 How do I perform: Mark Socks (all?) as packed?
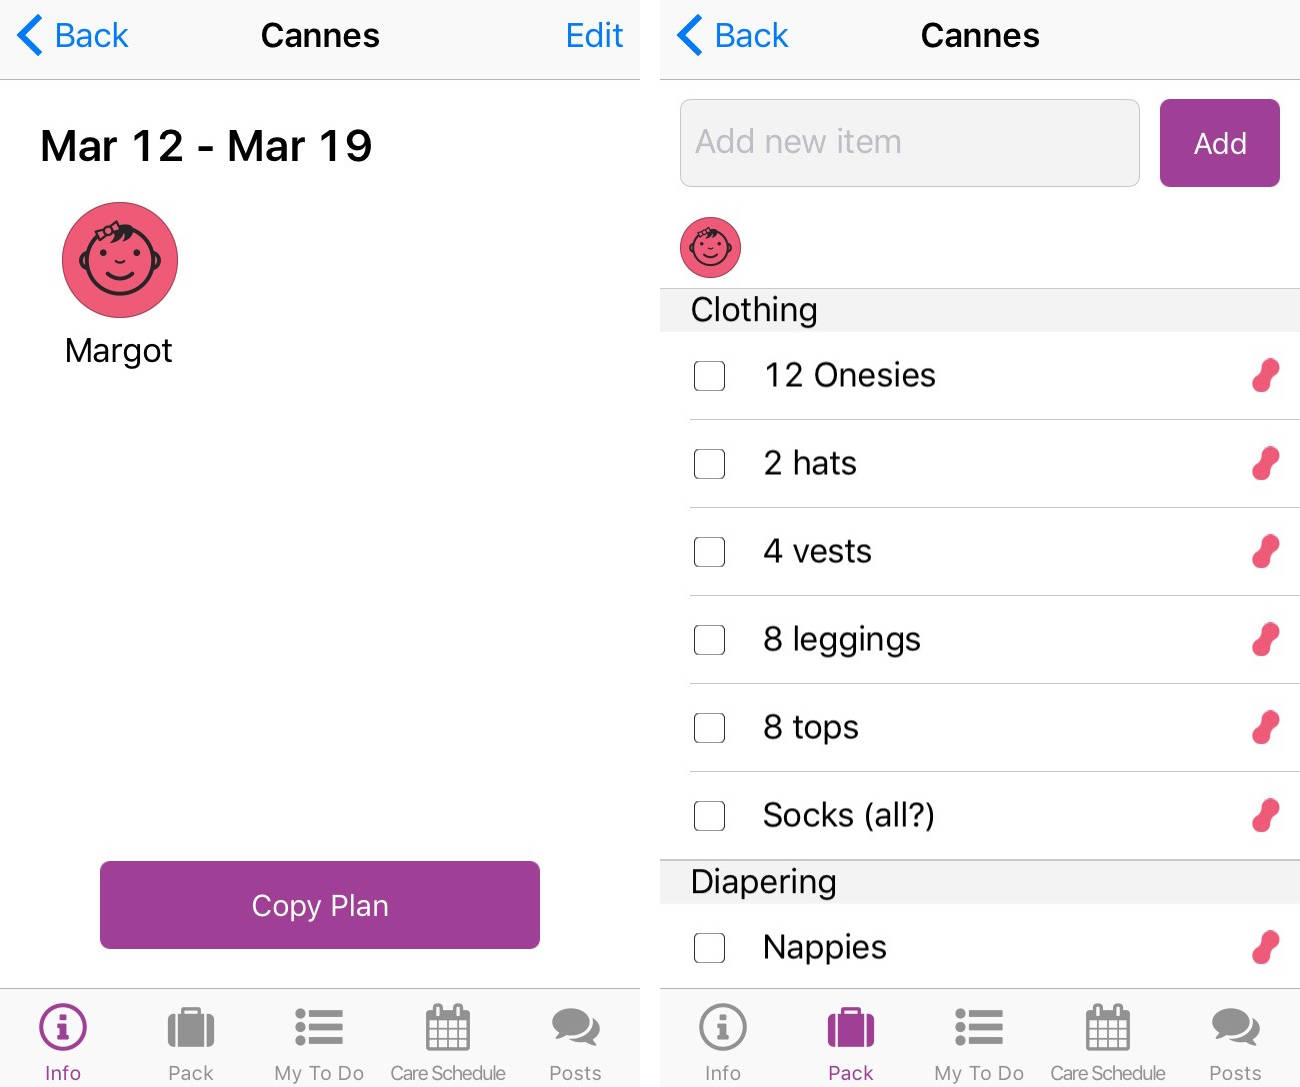(x=709, y=816)
